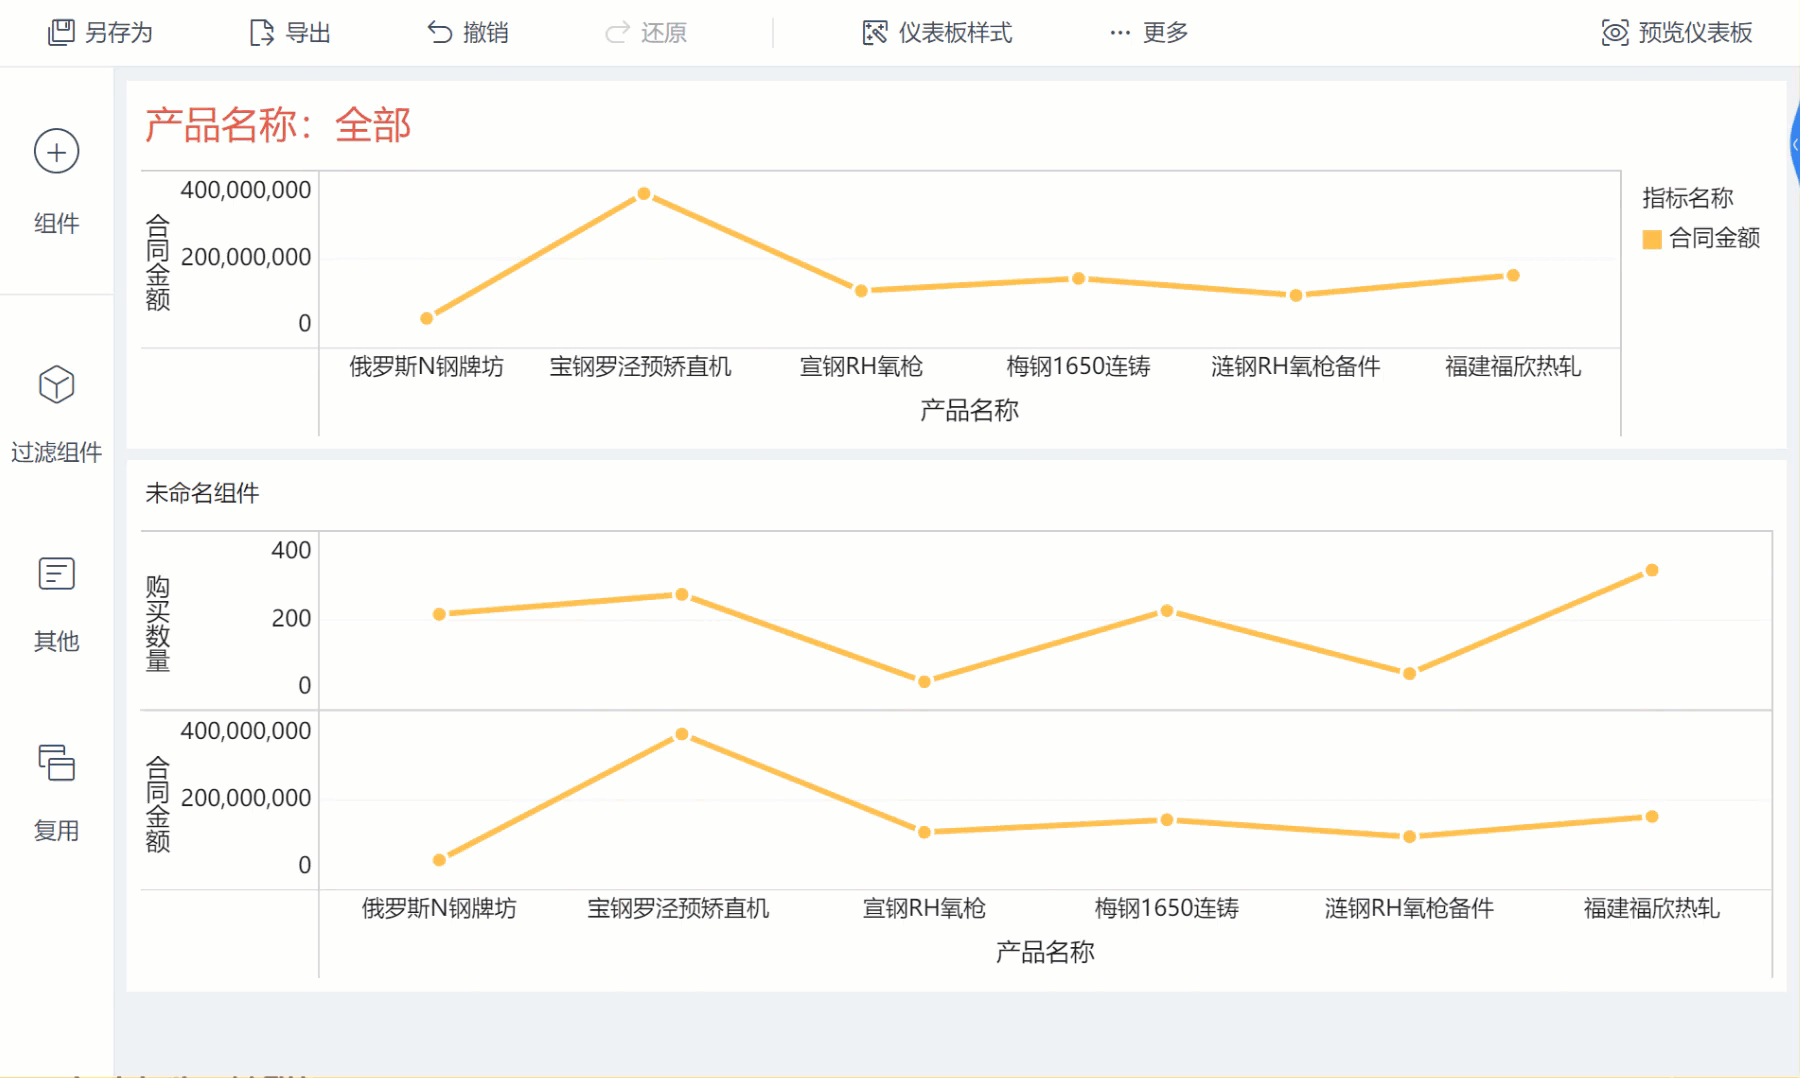Image resolution: width=1800 pixels, height=1078 pixels.
Task: Open the 更多 menu label
Action: tap(1166, 33)
